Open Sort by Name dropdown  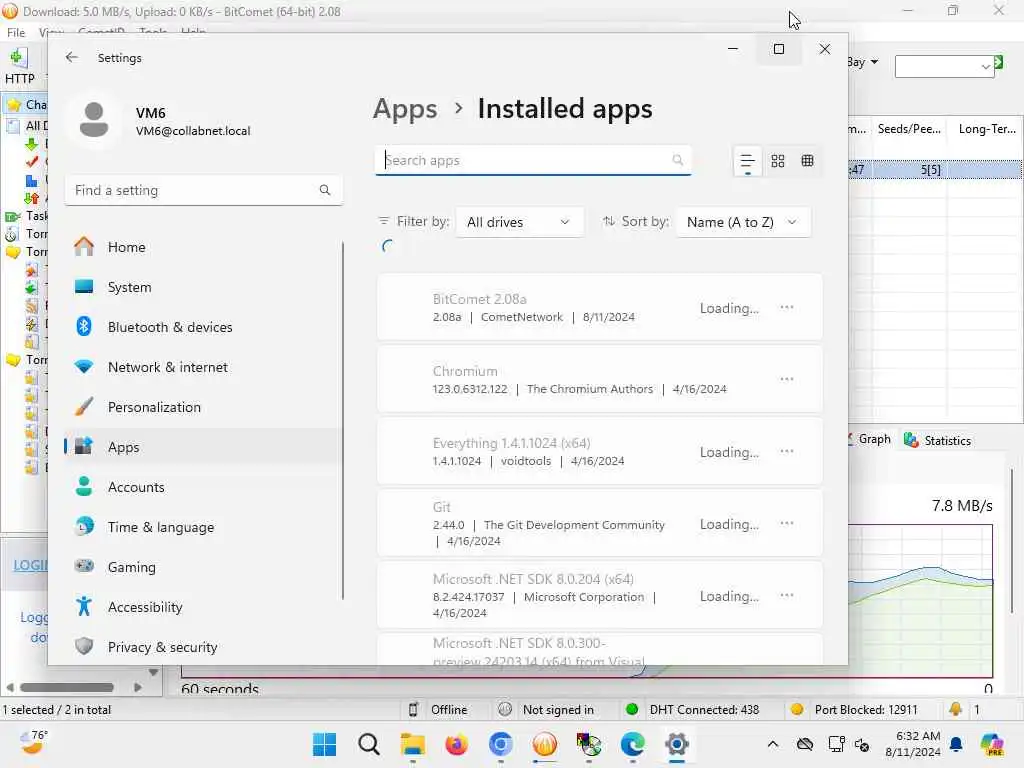pos(743,222)
